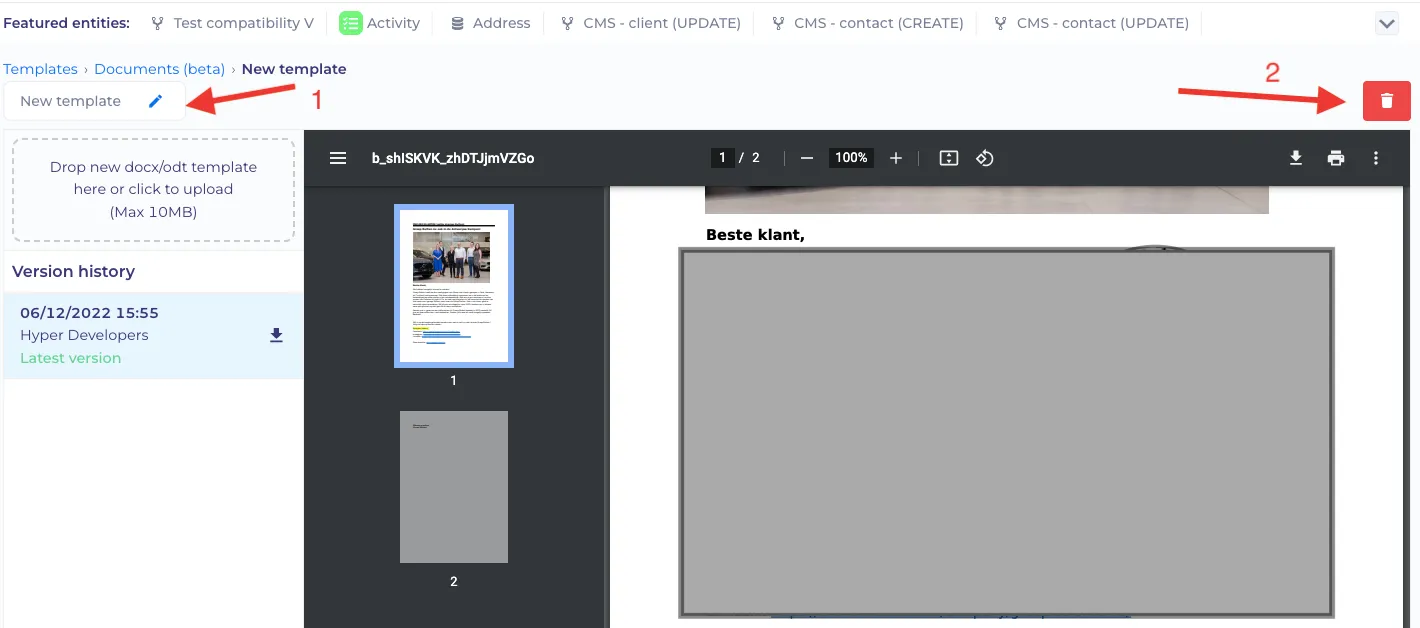Click the Latest version label
Image resolution: width=1420 pixels, height=628 pixels.
click(x=70, y=358)
